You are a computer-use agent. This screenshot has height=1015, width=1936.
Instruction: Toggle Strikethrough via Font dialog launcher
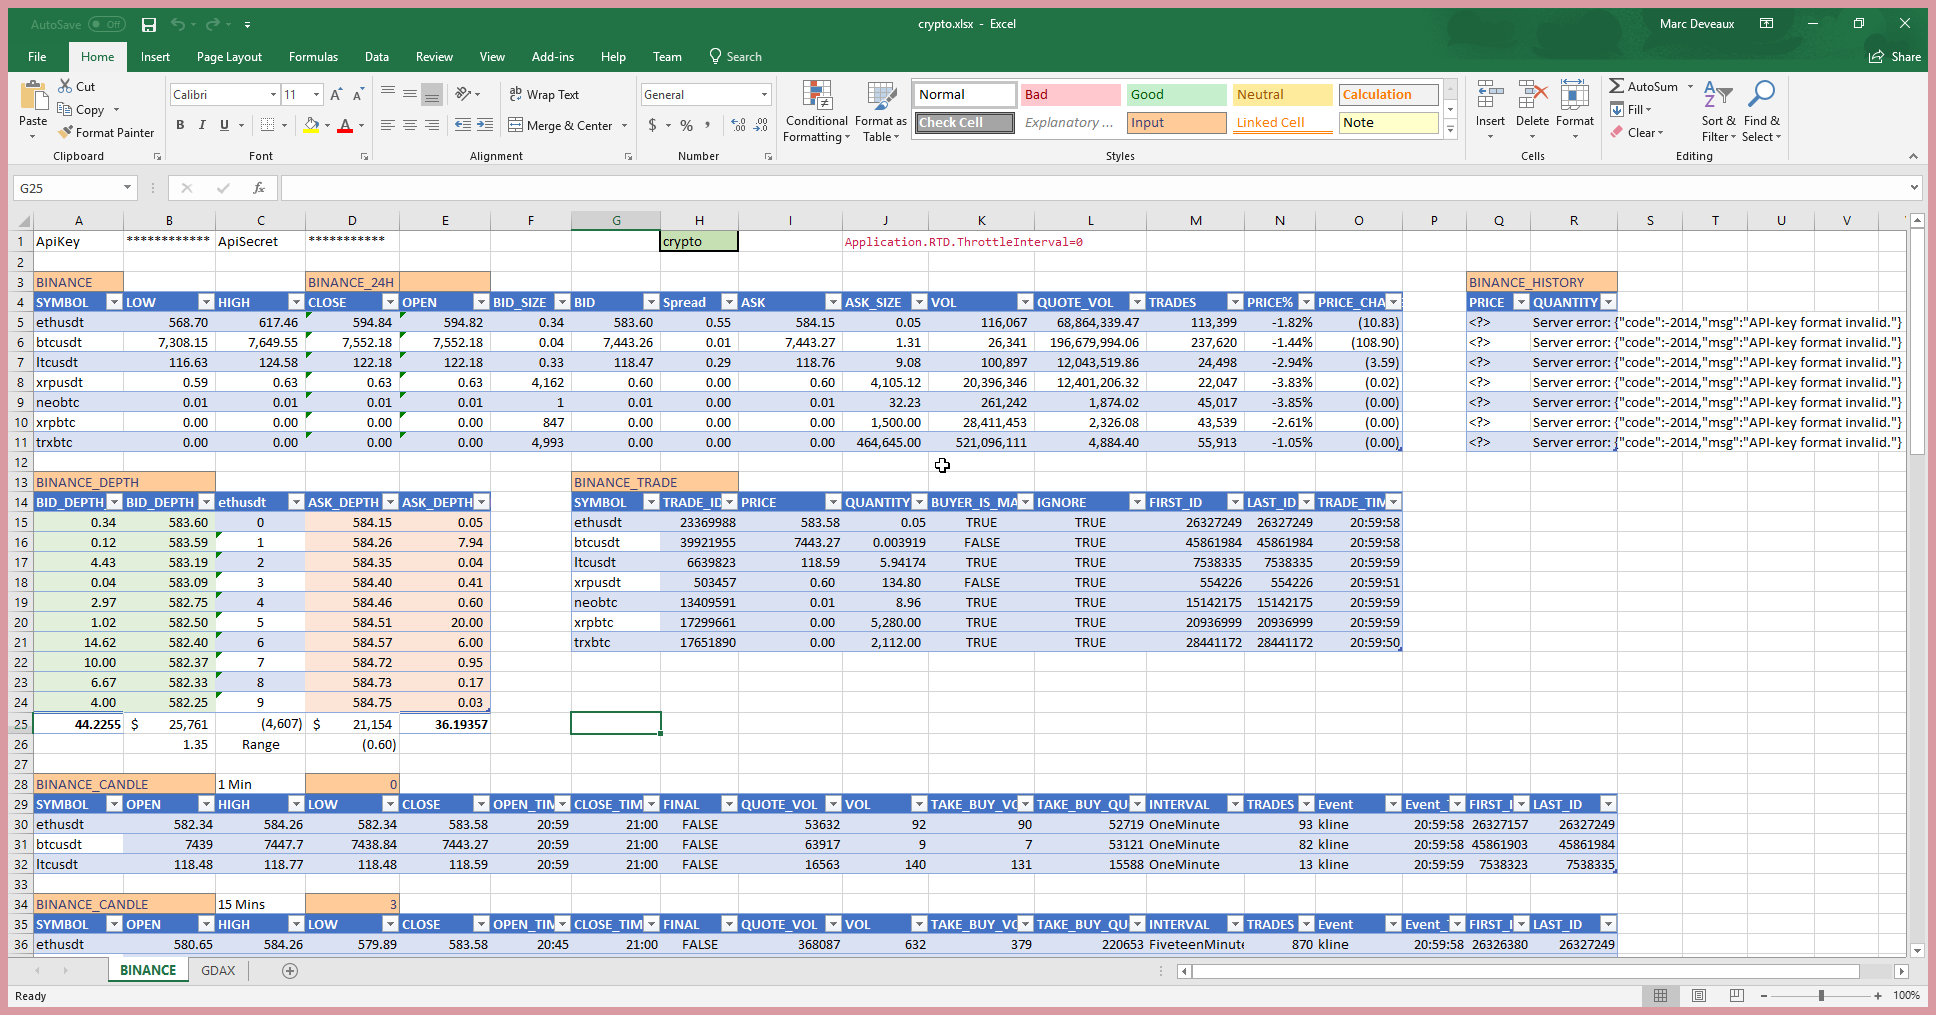(364, 157)
